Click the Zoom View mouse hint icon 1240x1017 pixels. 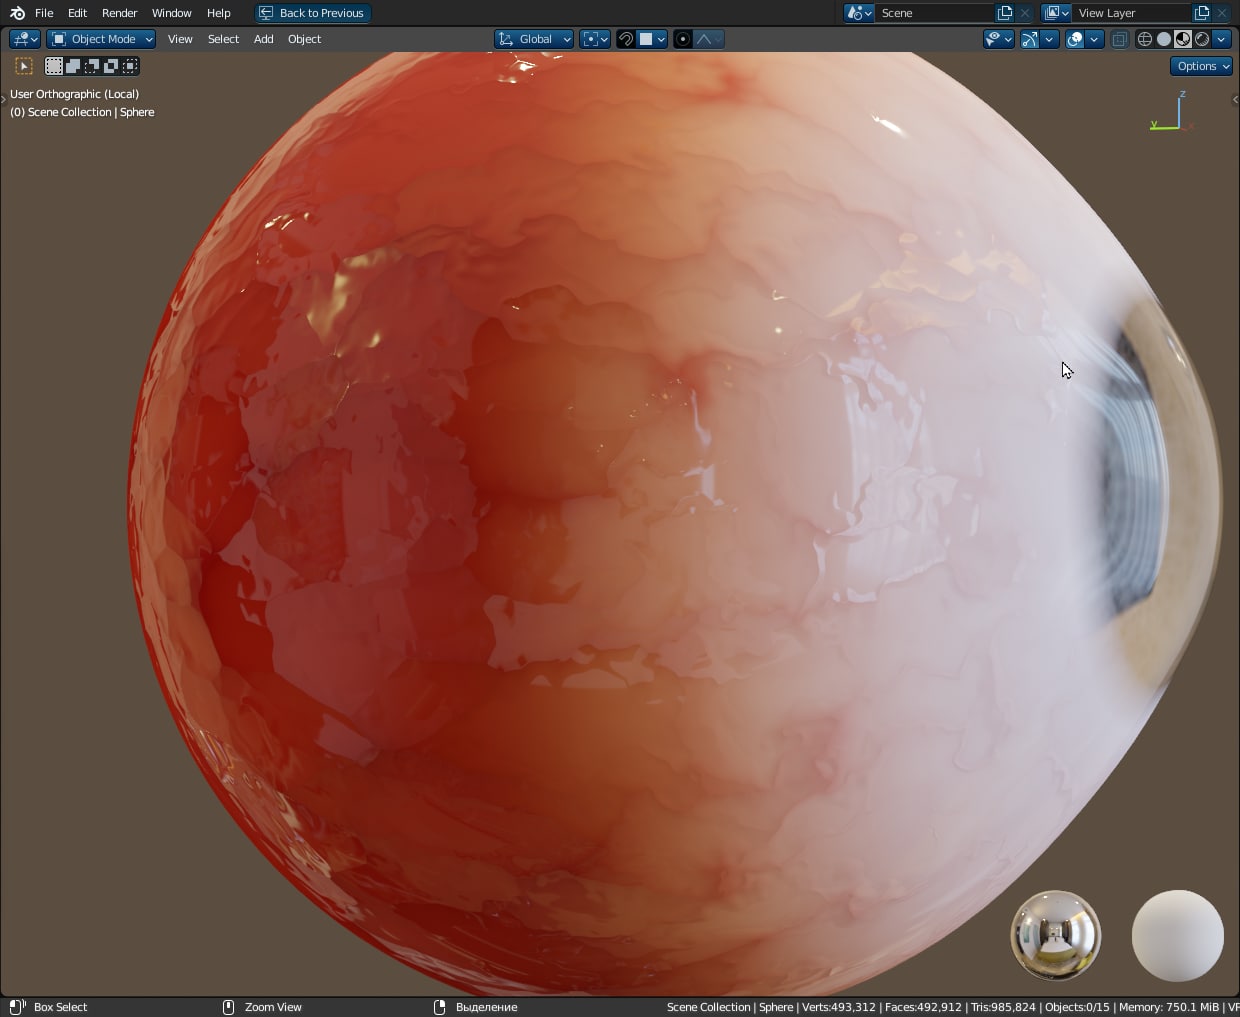point(228,1007)
